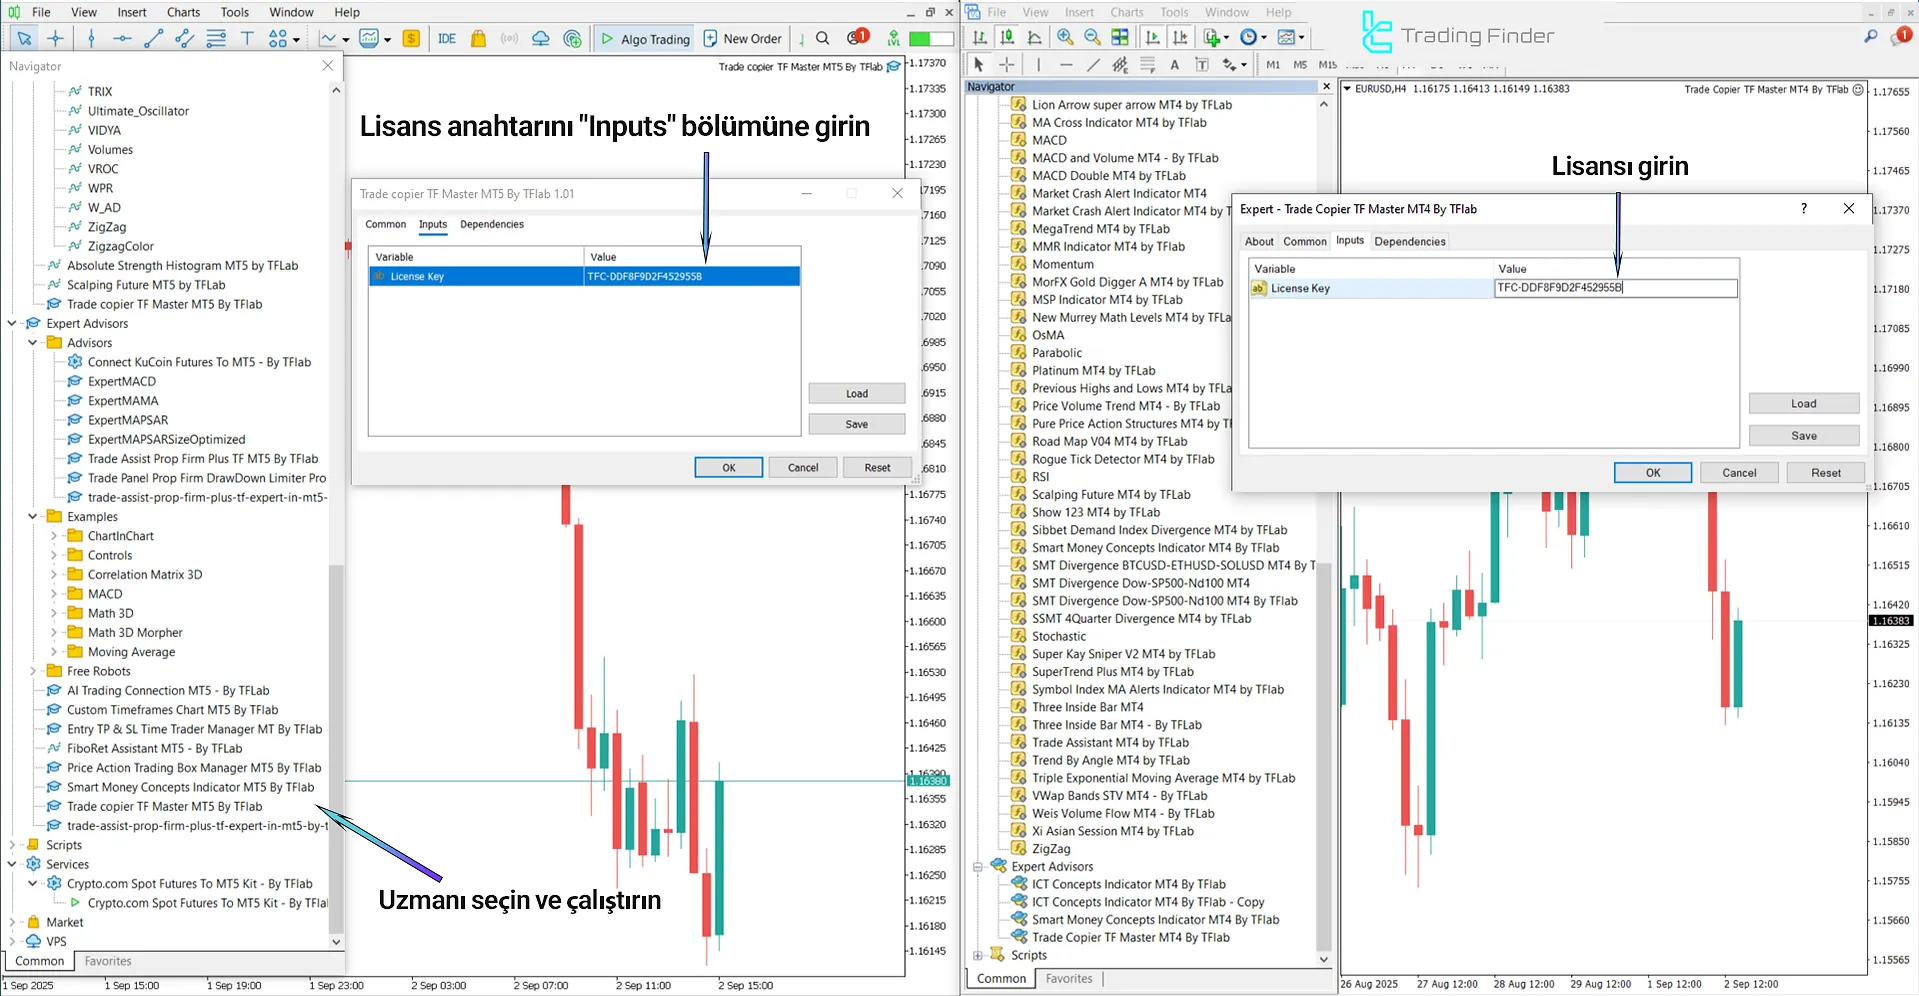Image resolution: width=1919 pixels, height=996 pixels.
Task: Disable Algo Trading on the MT5 toolbar
Action: tap(644, 38)
